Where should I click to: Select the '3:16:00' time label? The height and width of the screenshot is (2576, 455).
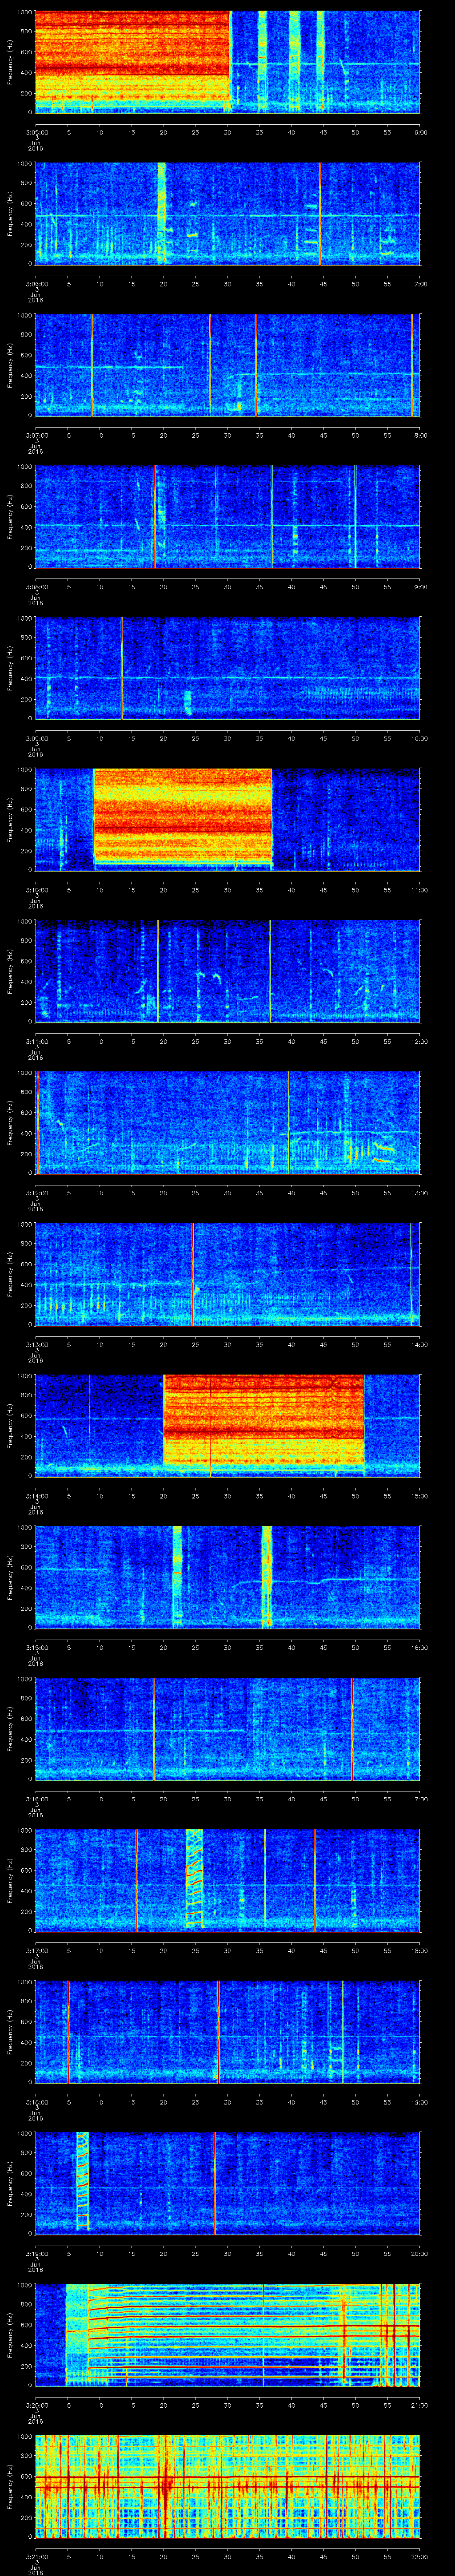click(36, 1800)
